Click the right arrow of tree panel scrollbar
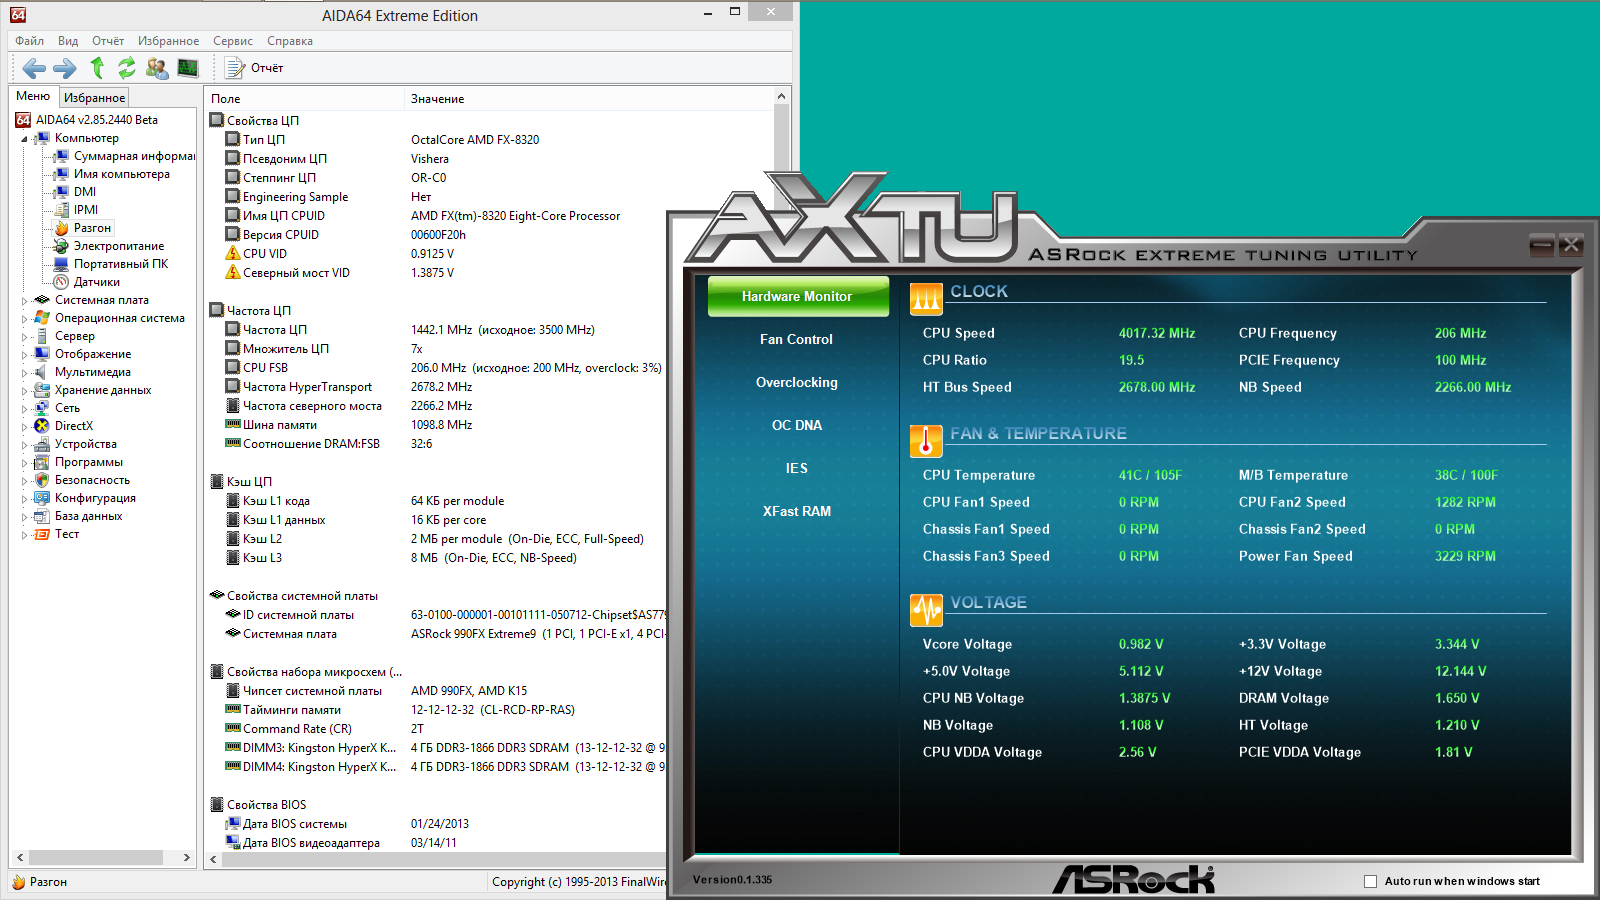Viewport: 1600px width, 900px height. 187,858
